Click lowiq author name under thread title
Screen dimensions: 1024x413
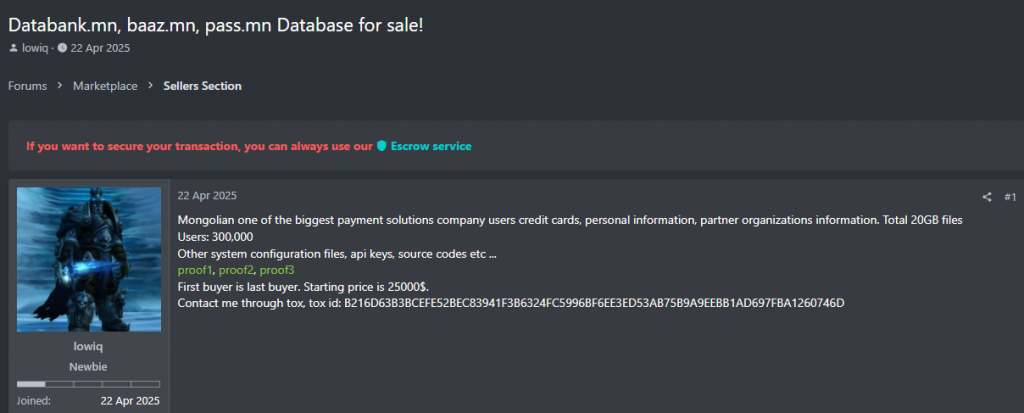pos(35,48)
